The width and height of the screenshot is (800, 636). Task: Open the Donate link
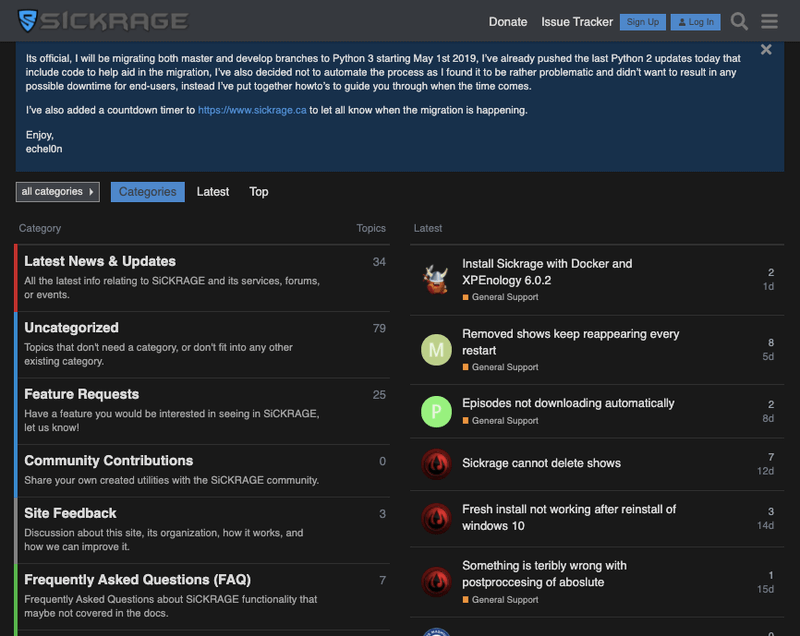[x=508, y=22]
